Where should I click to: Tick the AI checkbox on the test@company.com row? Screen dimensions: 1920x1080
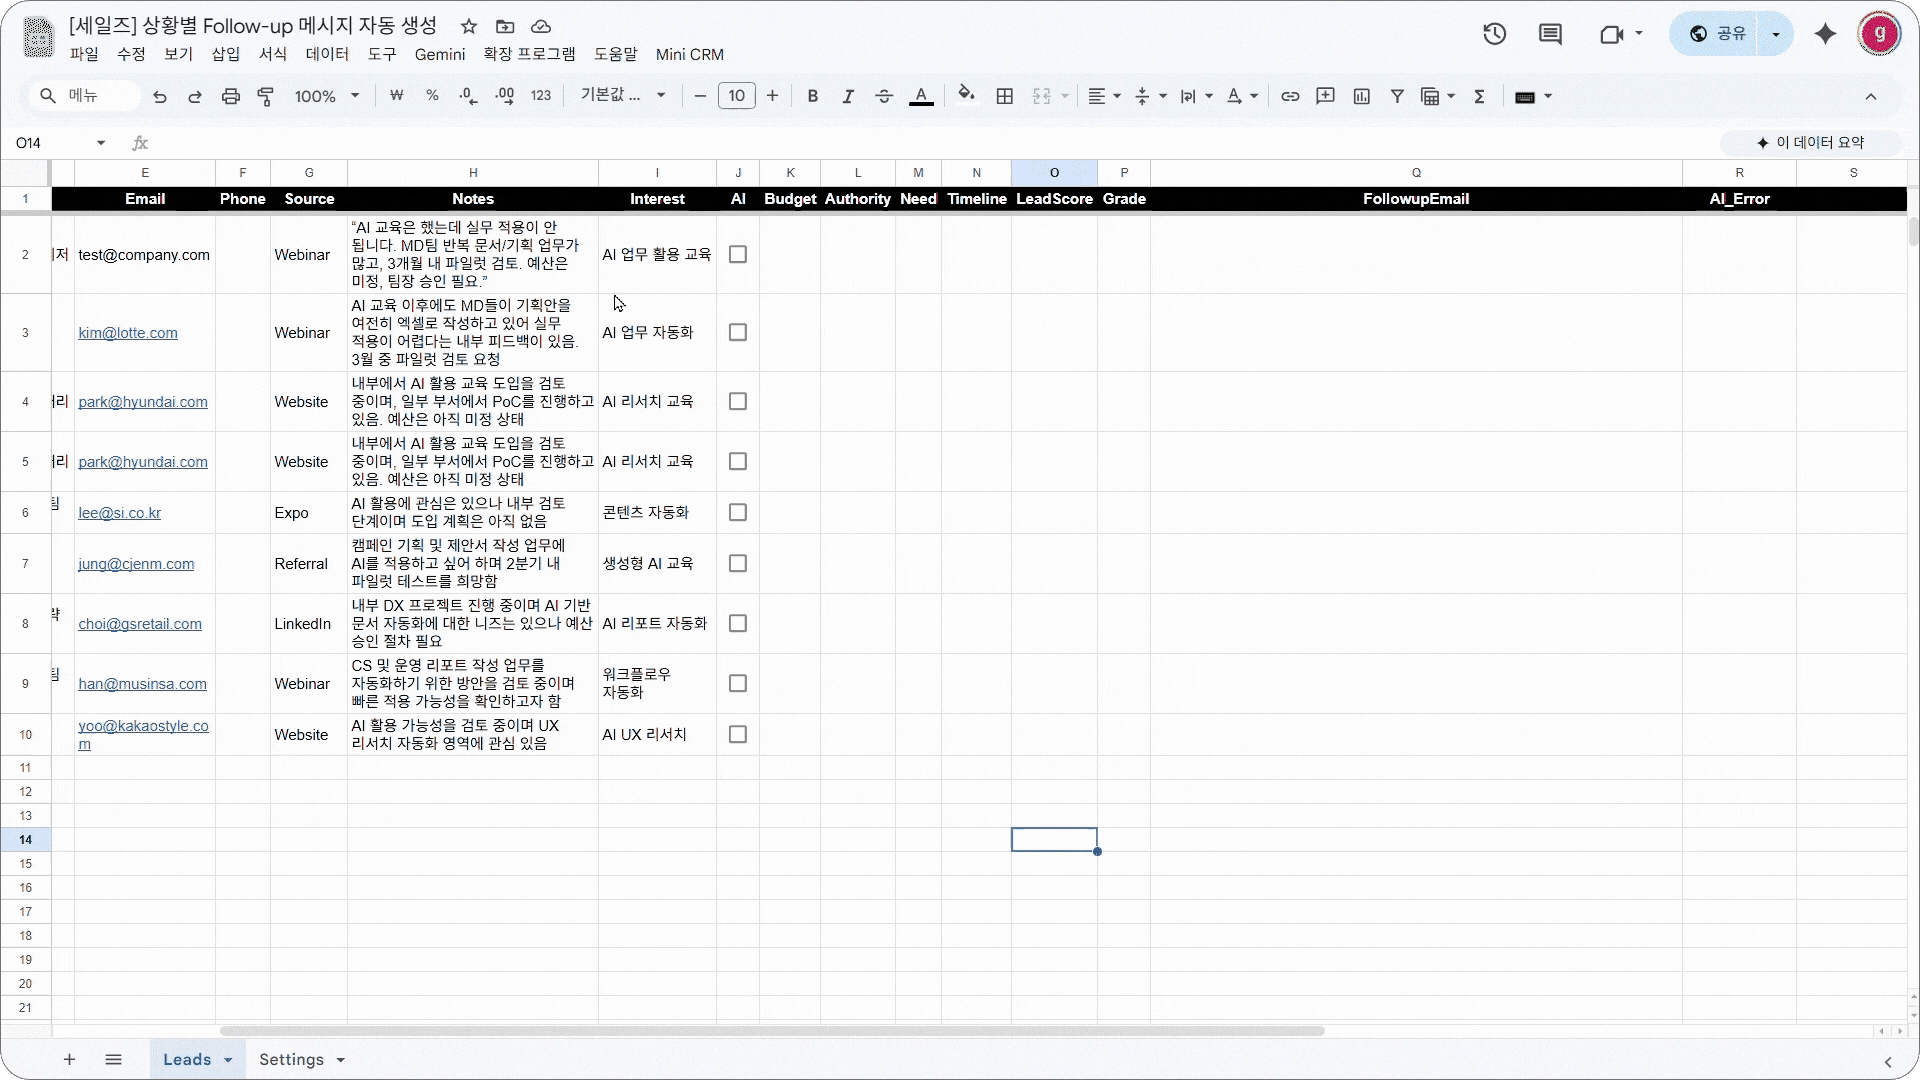(738, 254)
